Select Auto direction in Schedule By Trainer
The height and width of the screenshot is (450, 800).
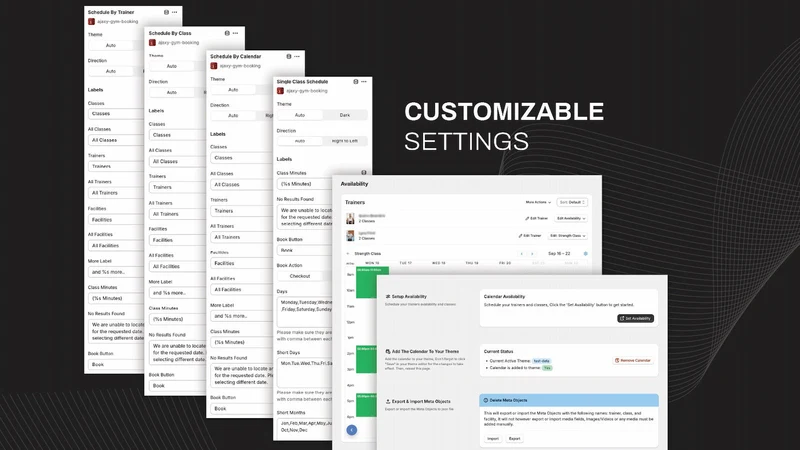(111, 71)
